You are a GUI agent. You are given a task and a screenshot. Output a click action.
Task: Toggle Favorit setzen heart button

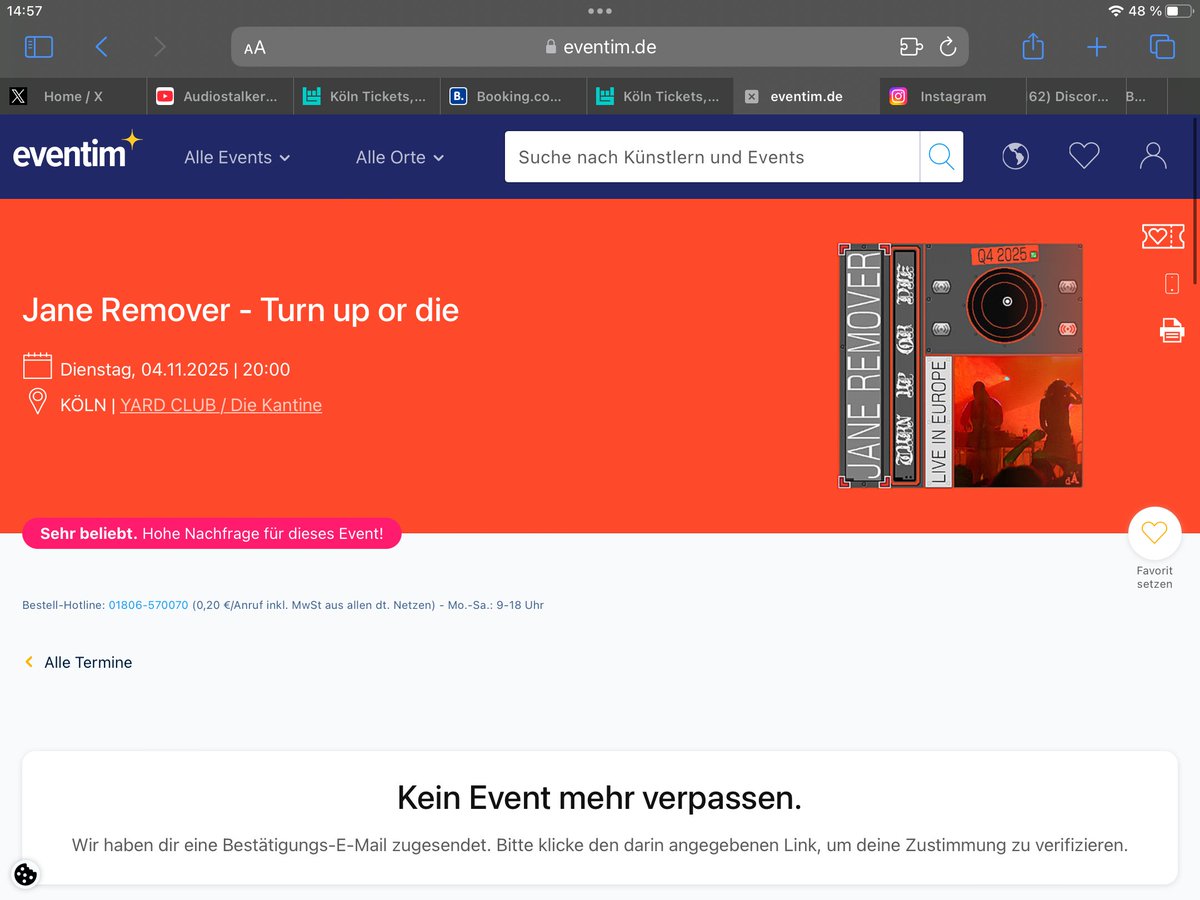click(1154, 534)
